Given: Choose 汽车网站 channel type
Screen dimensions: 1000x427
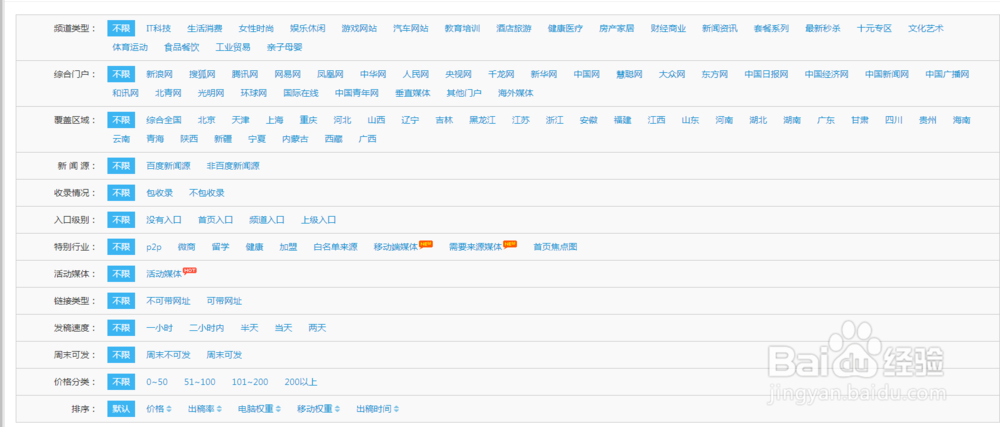Looking at the screenshot, I should tap(411, 29).
